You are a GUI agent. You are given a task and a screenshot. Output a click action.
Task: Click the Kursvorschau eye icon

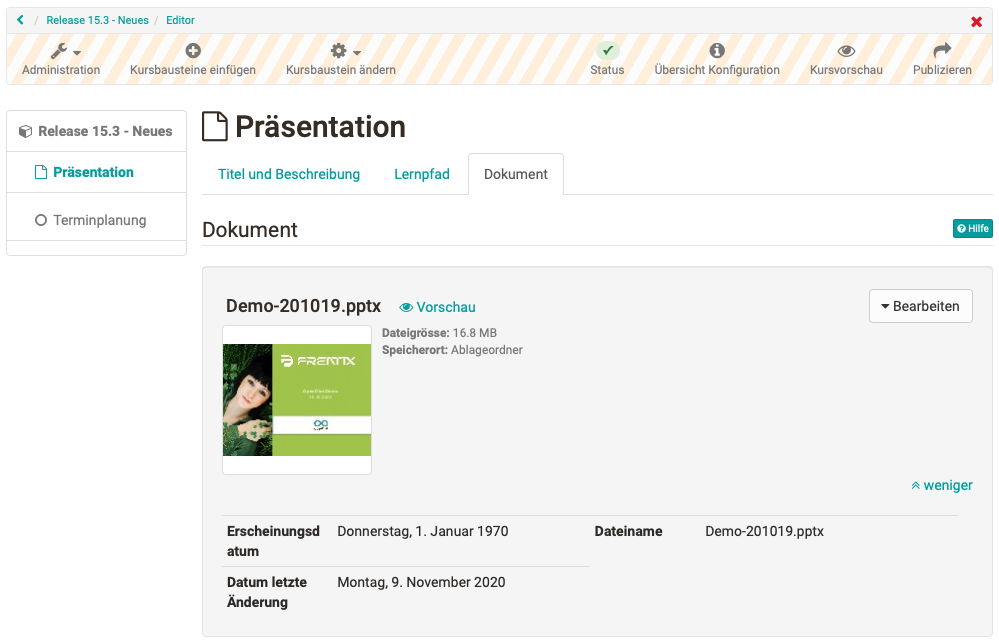[x=846, y=51]
